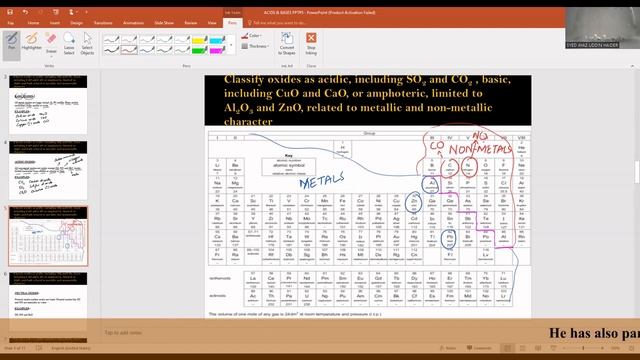Click the Redo icon in quick access toolbar

tap(40, 12)
